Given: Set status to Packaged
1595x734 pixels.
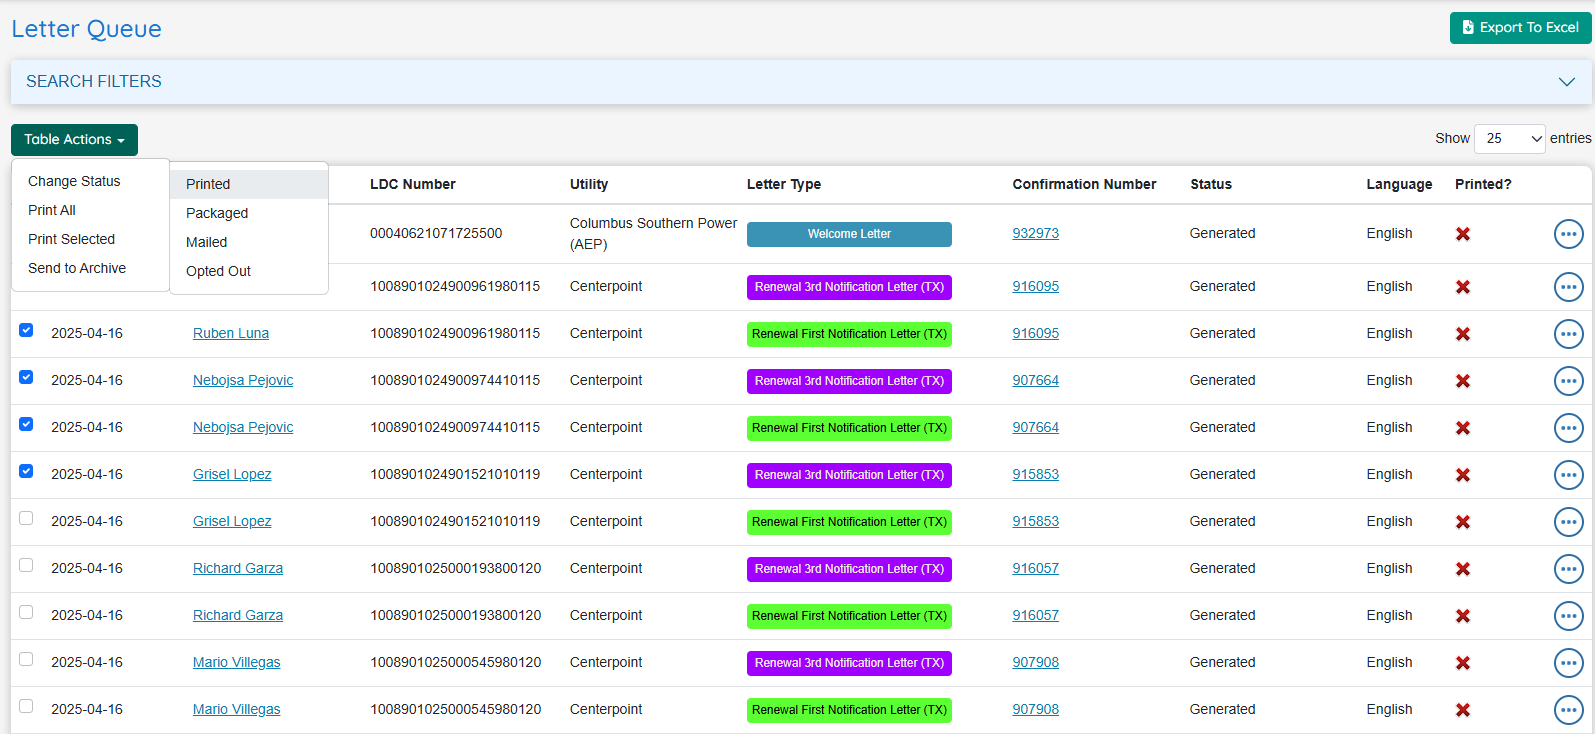Looking at the screenshot, I should point(249,213).
